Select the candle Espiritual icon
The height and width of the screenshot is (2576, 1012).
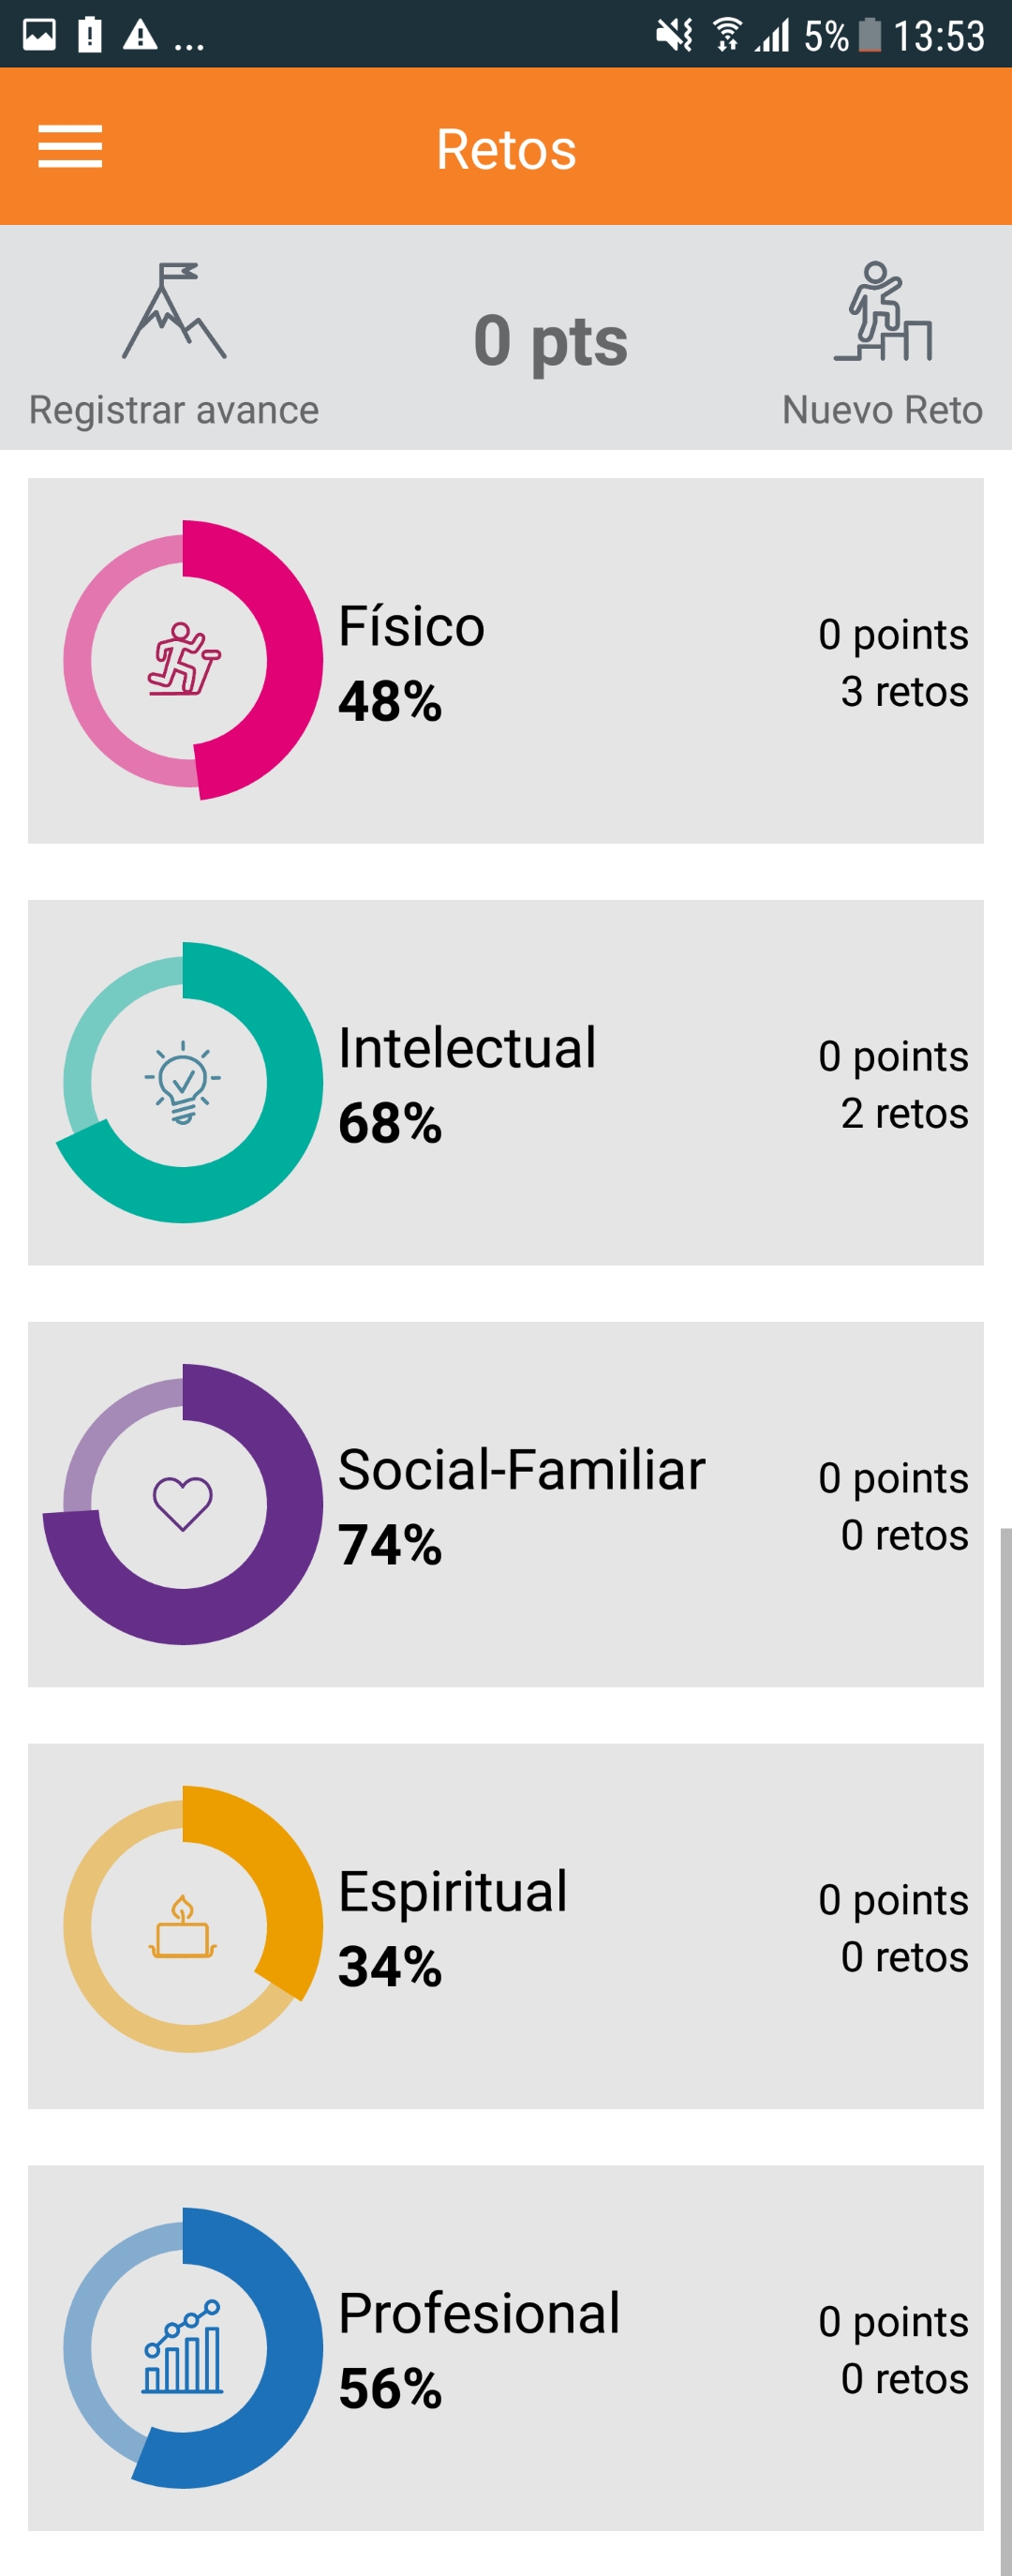(x=183, y=1926)
